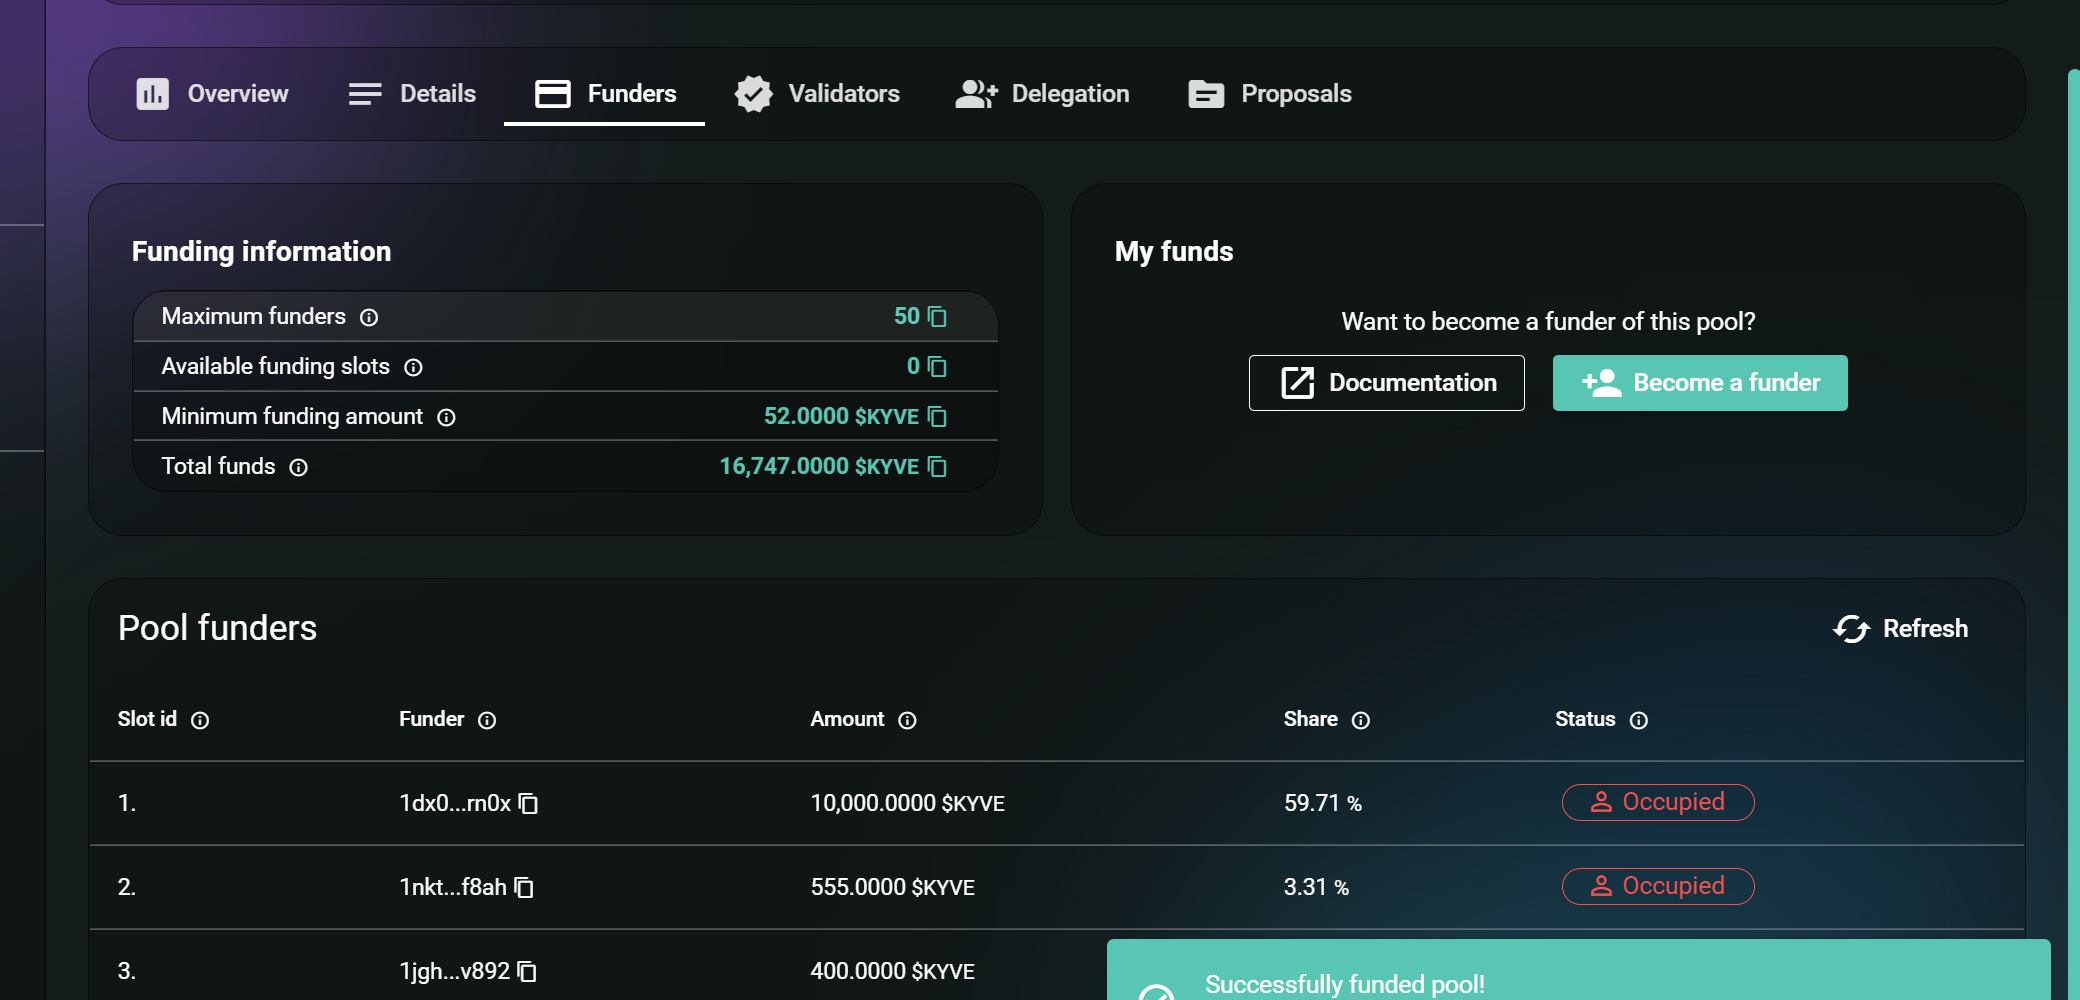Copy funder address 1nkt...f8ah
Viewport: 2080px width, 1000px height.
click(524, 888)
